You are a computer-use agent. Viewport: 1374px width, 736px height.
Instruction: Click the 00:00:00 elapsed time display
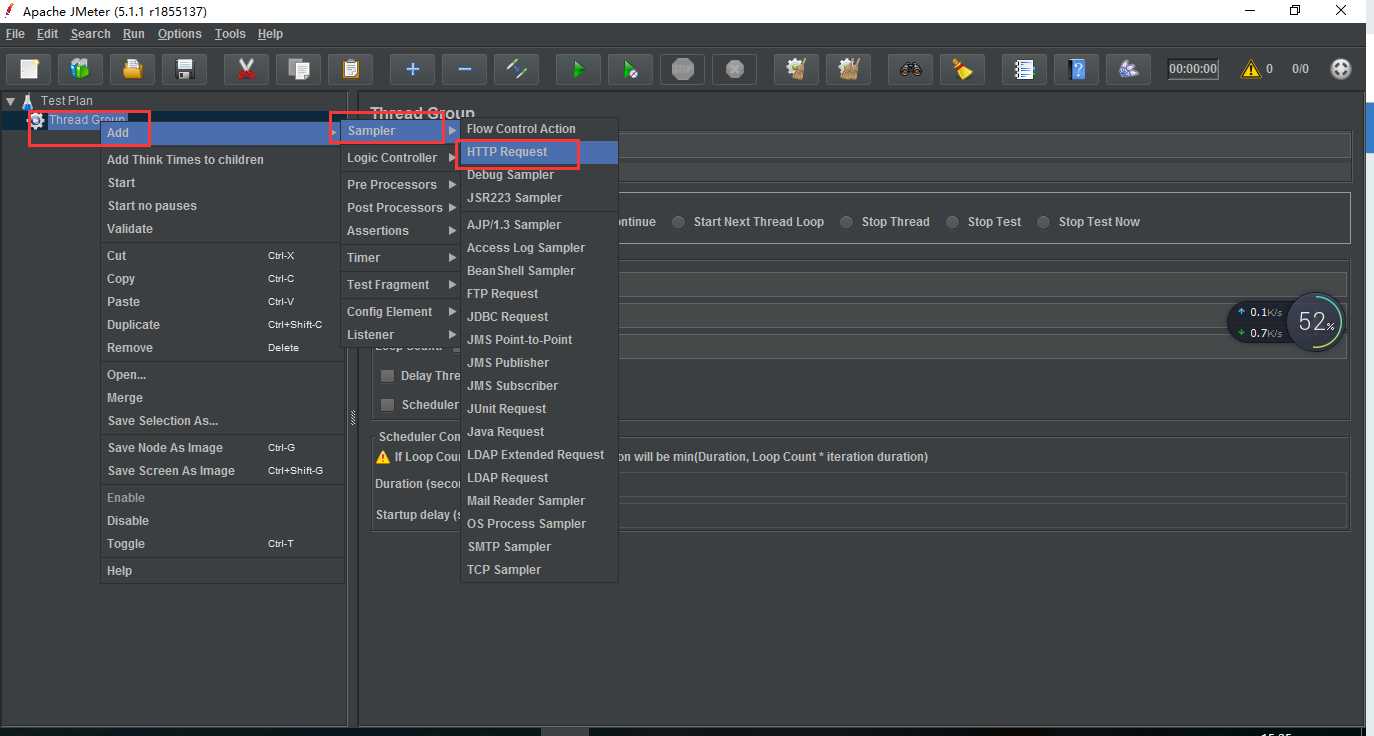[1193, 69]
